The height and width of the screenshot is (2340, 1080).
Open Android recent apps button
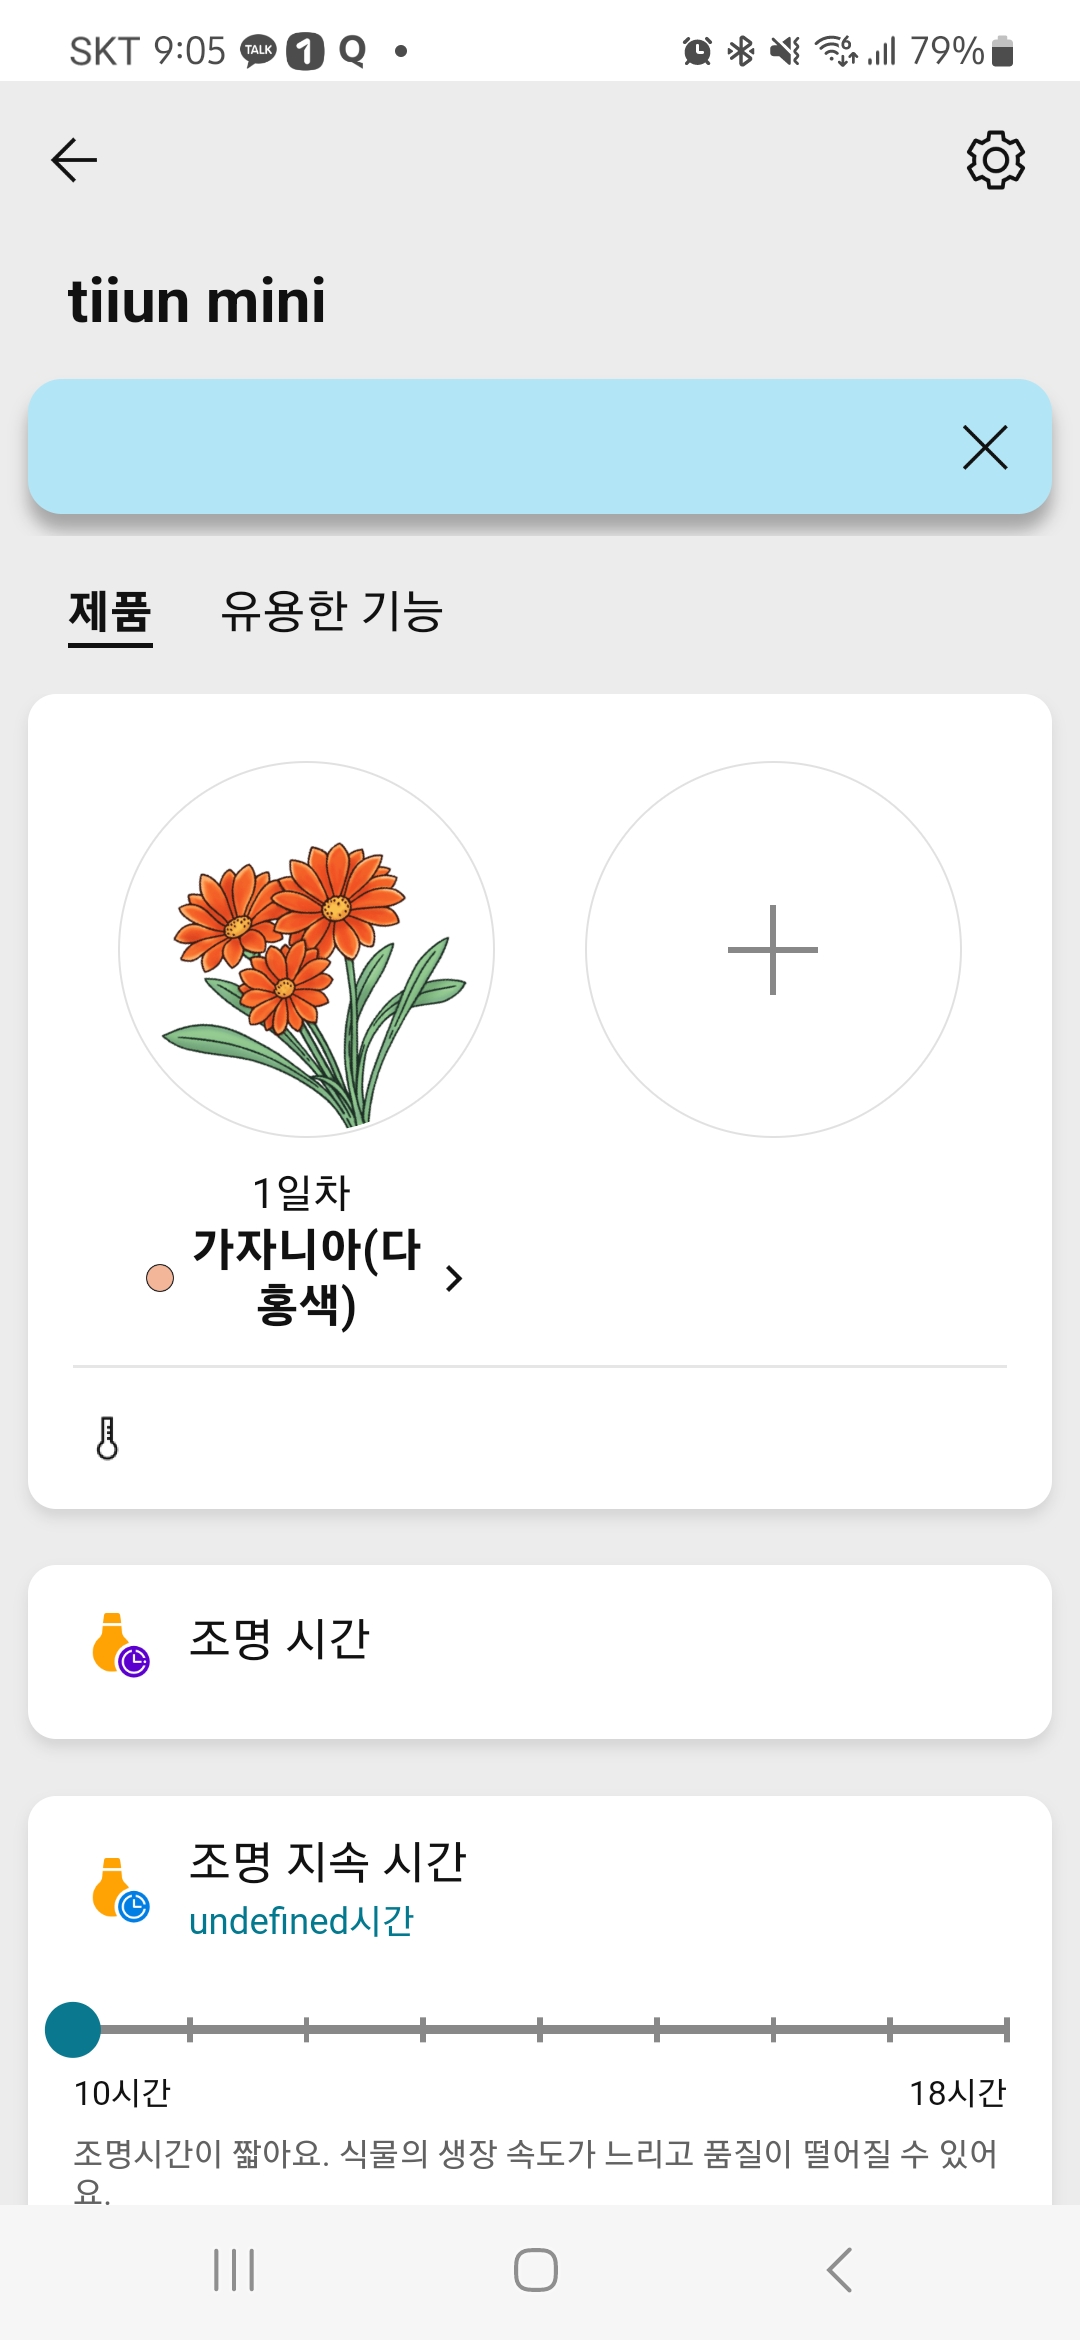point(234,2270)
